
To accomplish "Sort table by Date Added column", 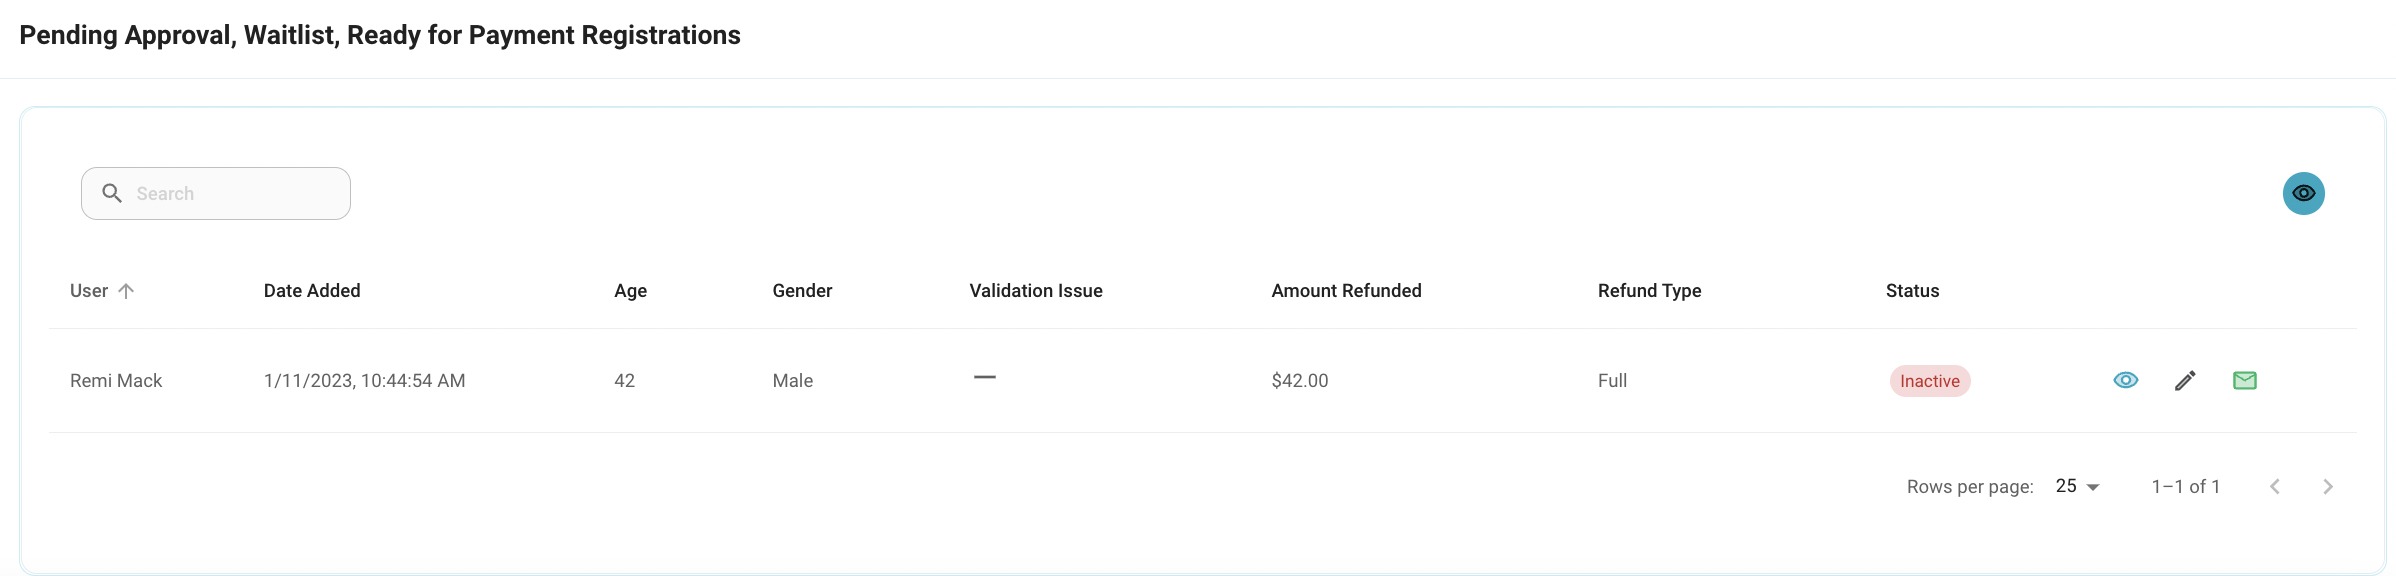I will point(312,291).
